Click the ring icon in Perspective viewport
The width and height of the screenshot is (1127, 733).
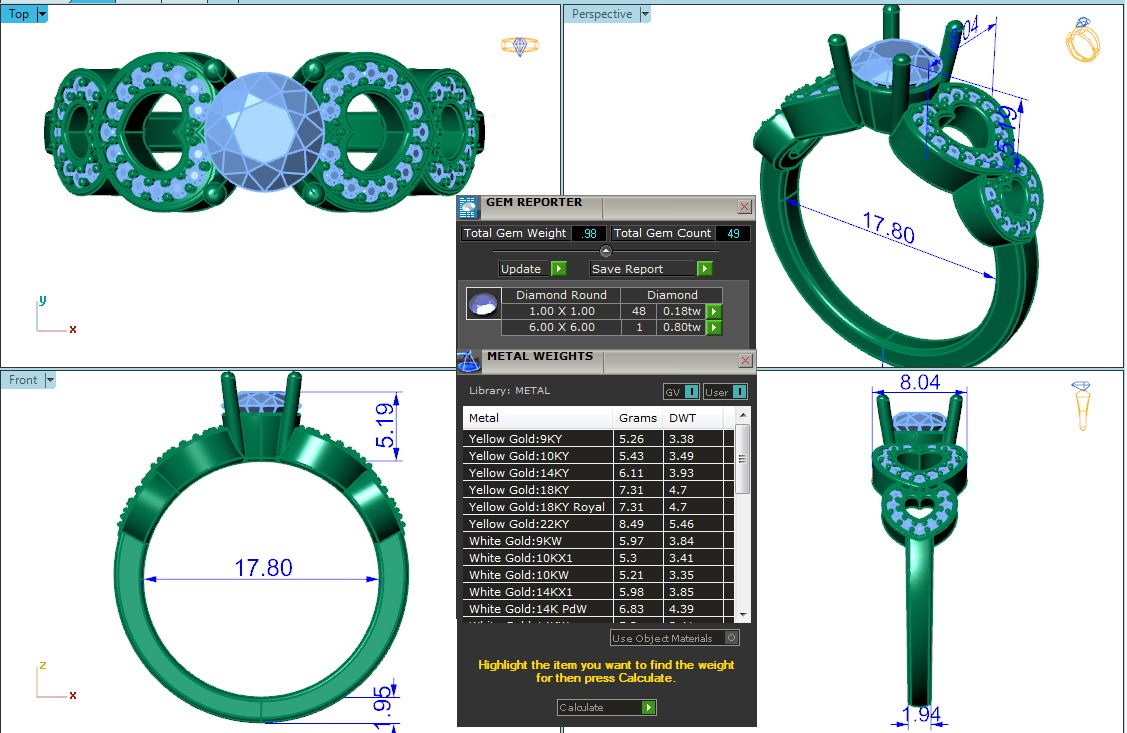[1082, 40]
